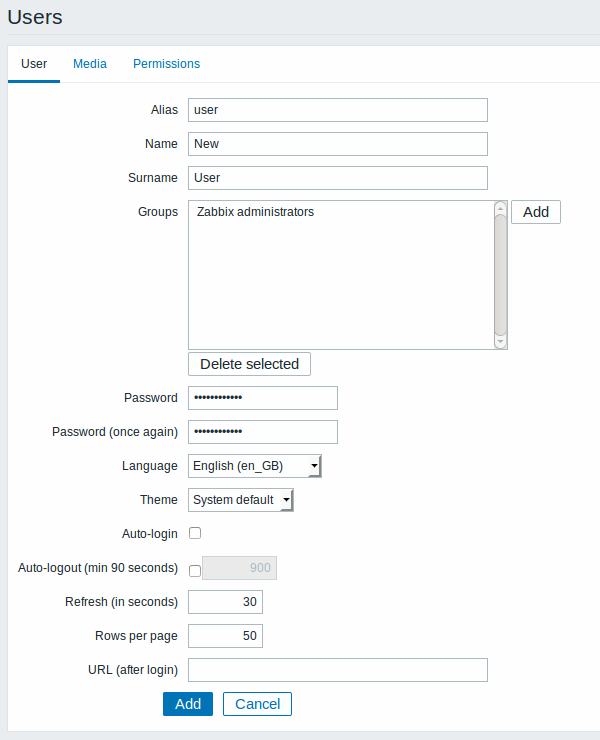The image size is (600, 740).
Task: Tick the Auto-logout checkbox
Action: (x=195, y=571)
